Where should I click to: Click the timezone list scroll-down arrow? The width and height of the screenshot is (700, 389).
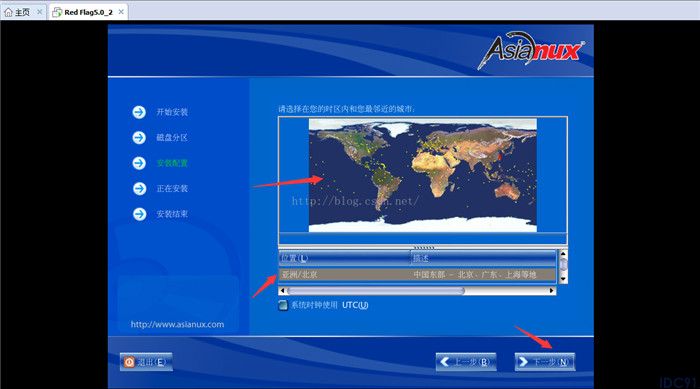[563, 279]
